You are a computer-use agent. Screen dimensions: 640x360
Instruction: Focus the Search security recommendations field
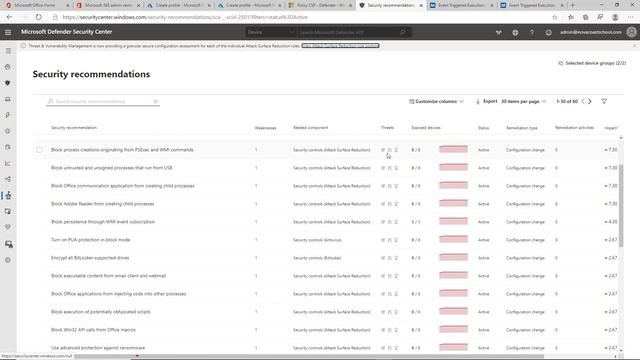pyautogui.click(x=102, y=101)
